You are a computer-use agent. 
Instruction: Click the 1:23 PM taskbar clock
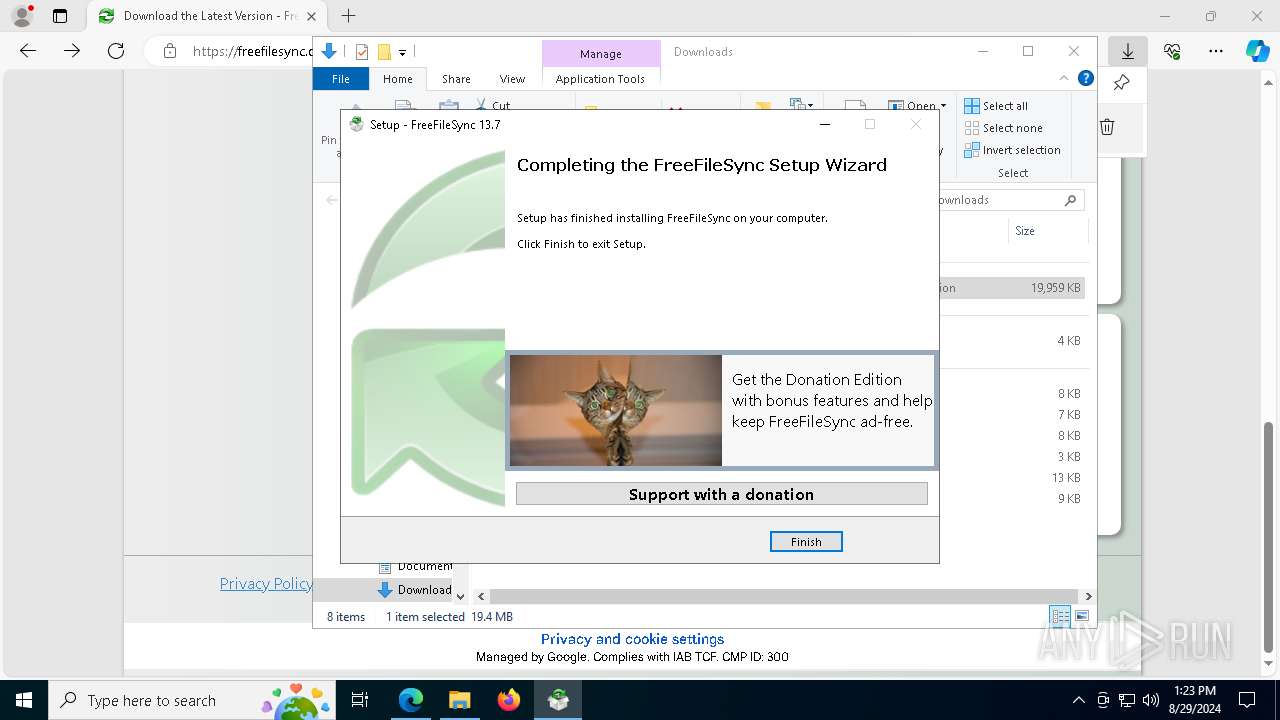click(x=1195, y=700)
